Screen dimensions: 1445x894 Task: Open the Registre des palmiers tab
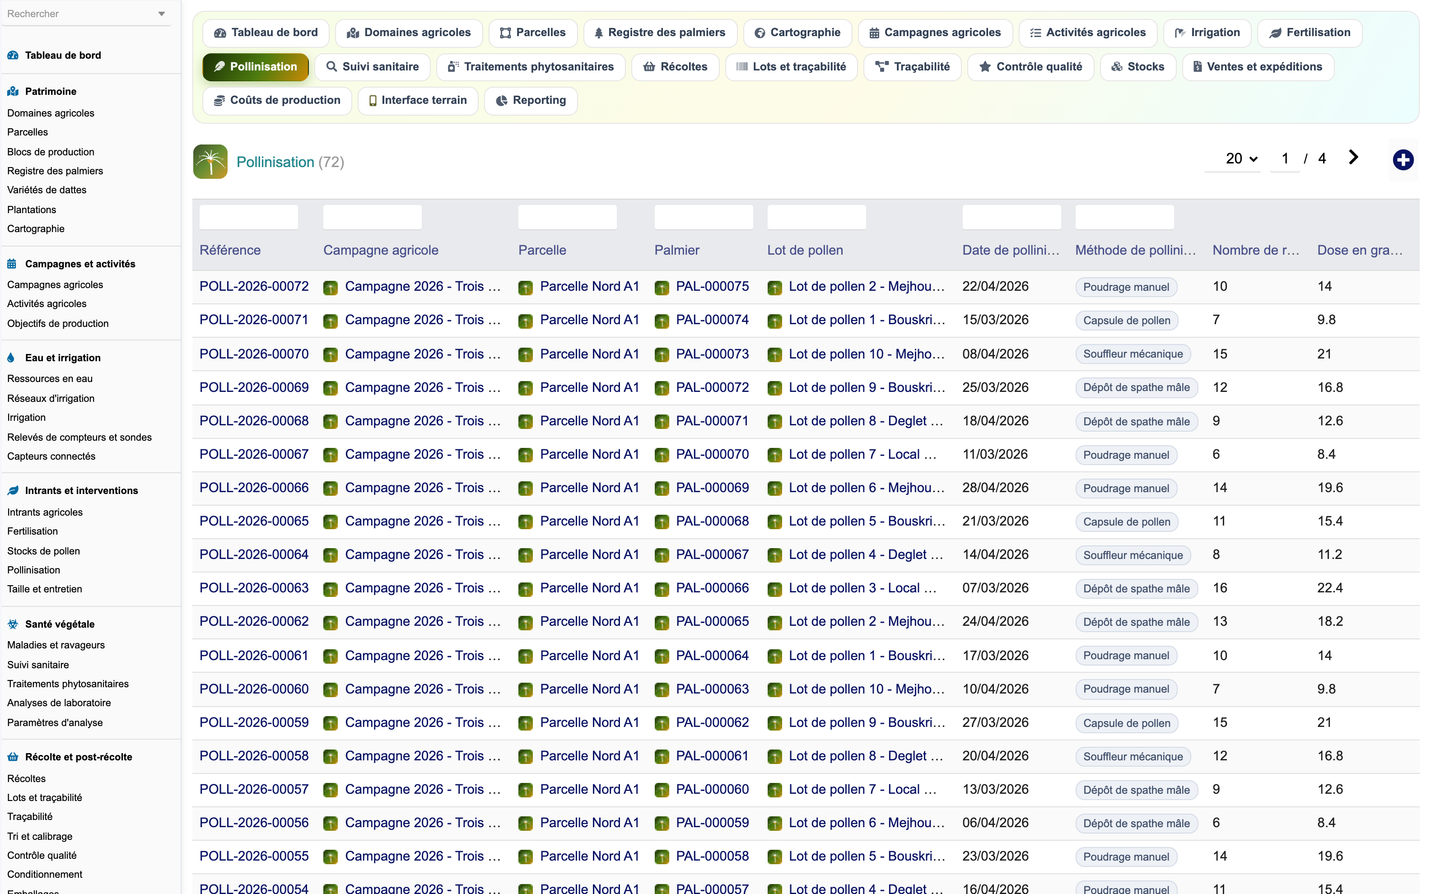660,33
